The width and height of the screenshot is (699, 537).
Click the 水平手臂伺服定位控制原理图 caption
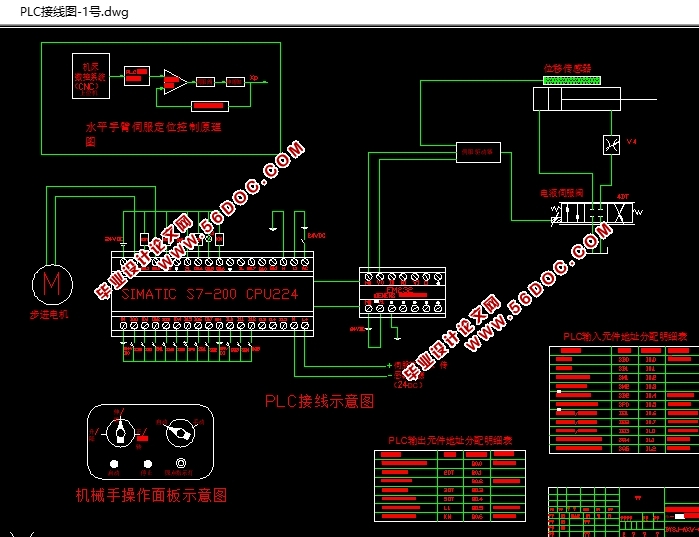153,134
